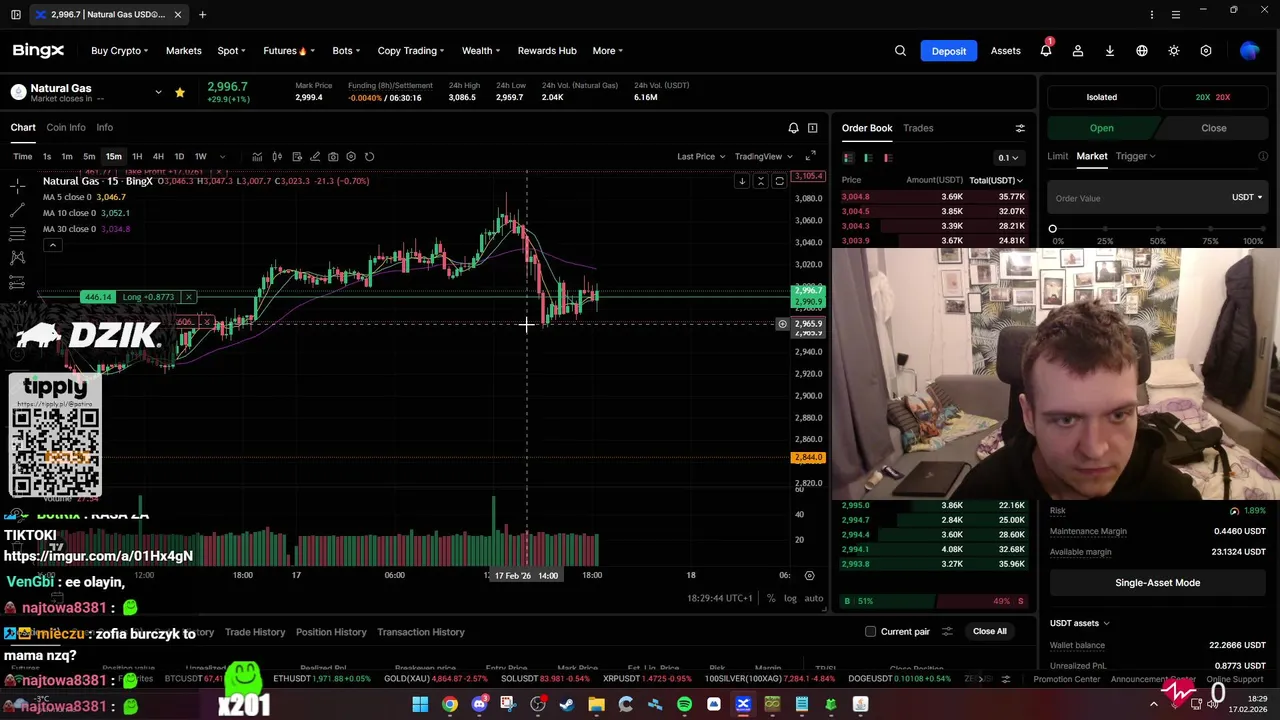Select the drawing pencil icon in chart toolbar
Screen dimensions: 1280x720
pos(315,157)
